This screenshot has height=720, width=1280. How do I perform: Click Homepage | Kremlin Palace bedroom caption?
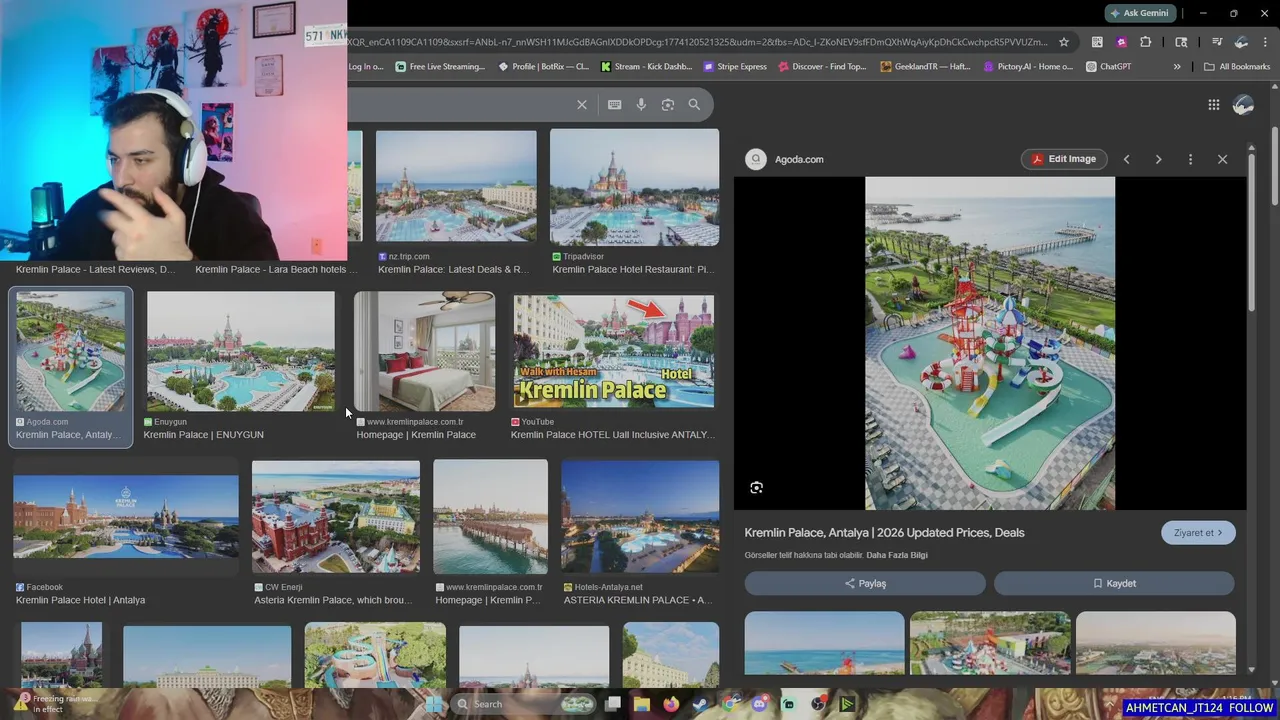point(416,435)
